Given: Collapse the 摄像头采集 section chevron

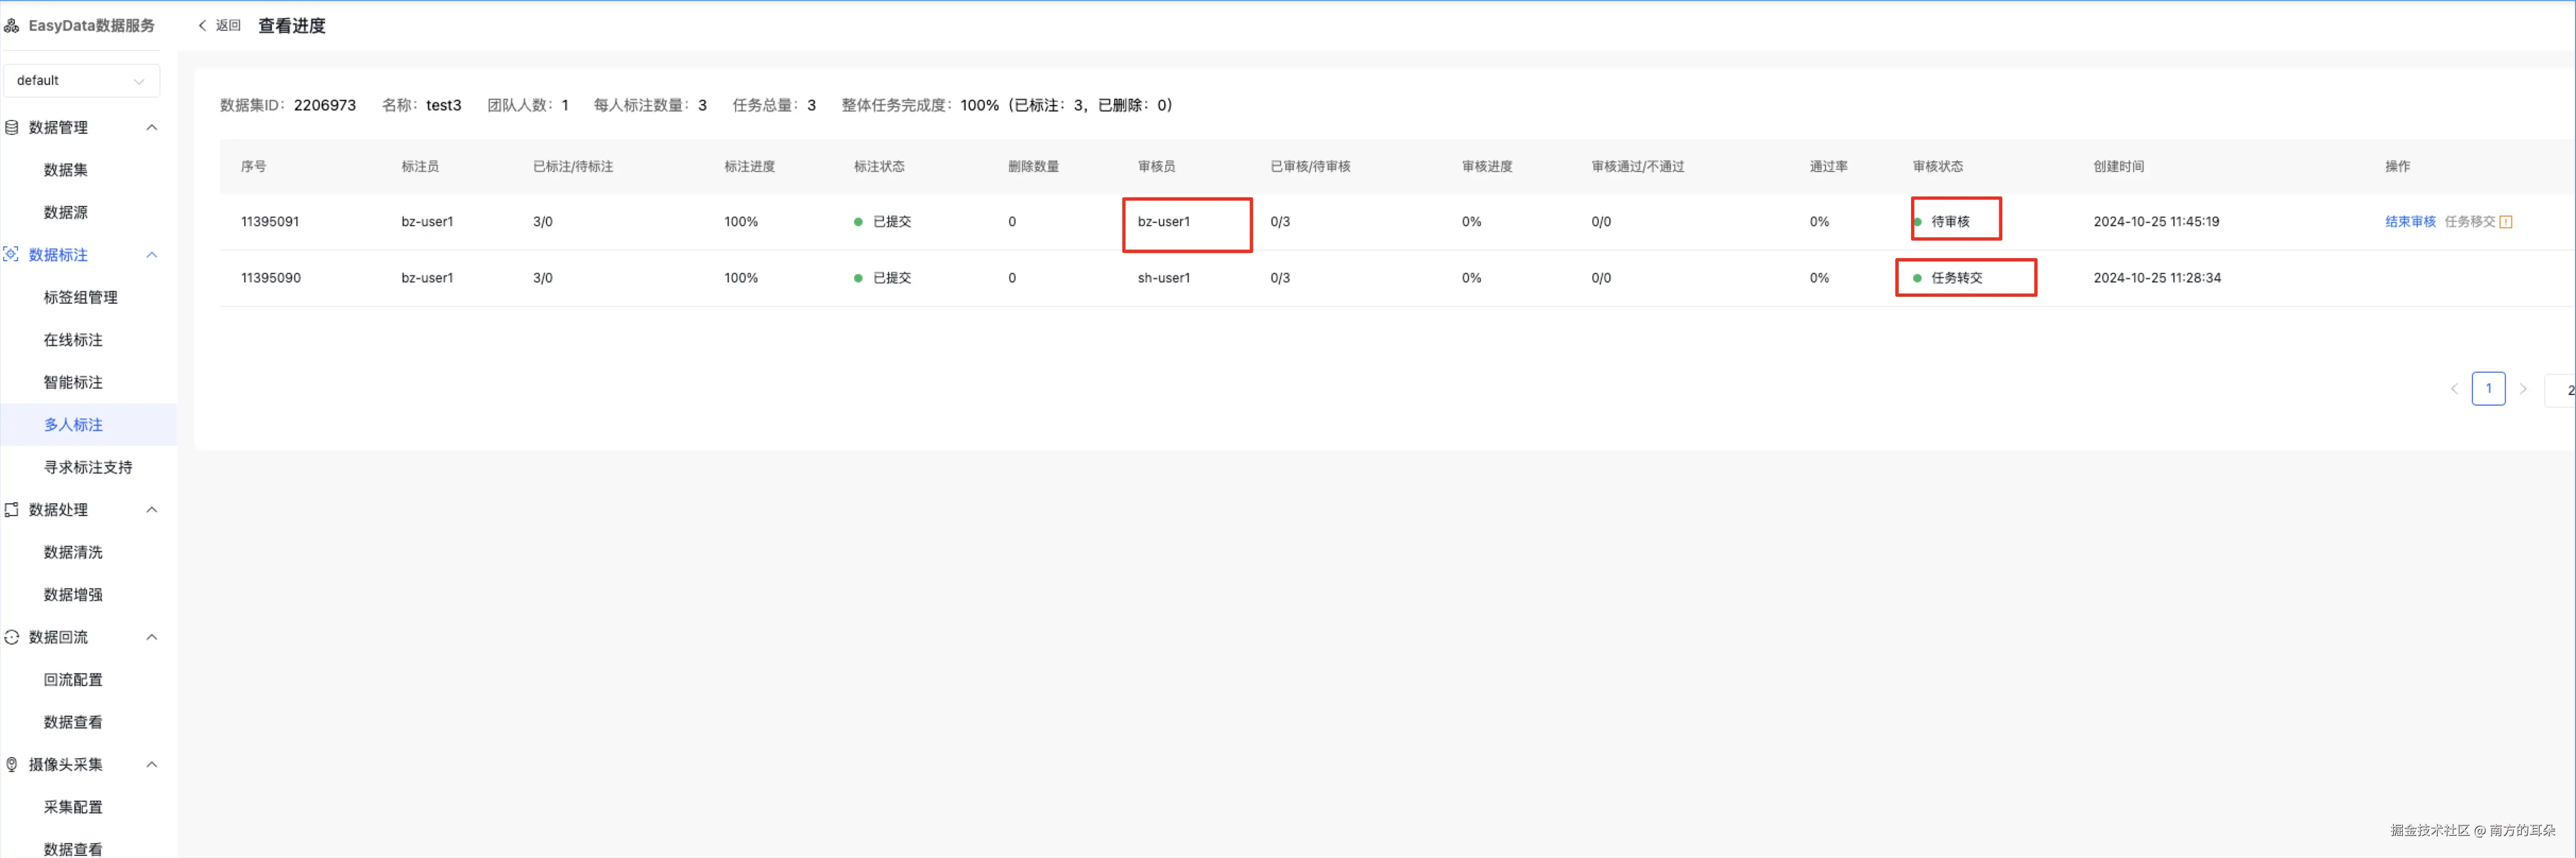Looking at the screenshot, I should (x=152, y=765).
